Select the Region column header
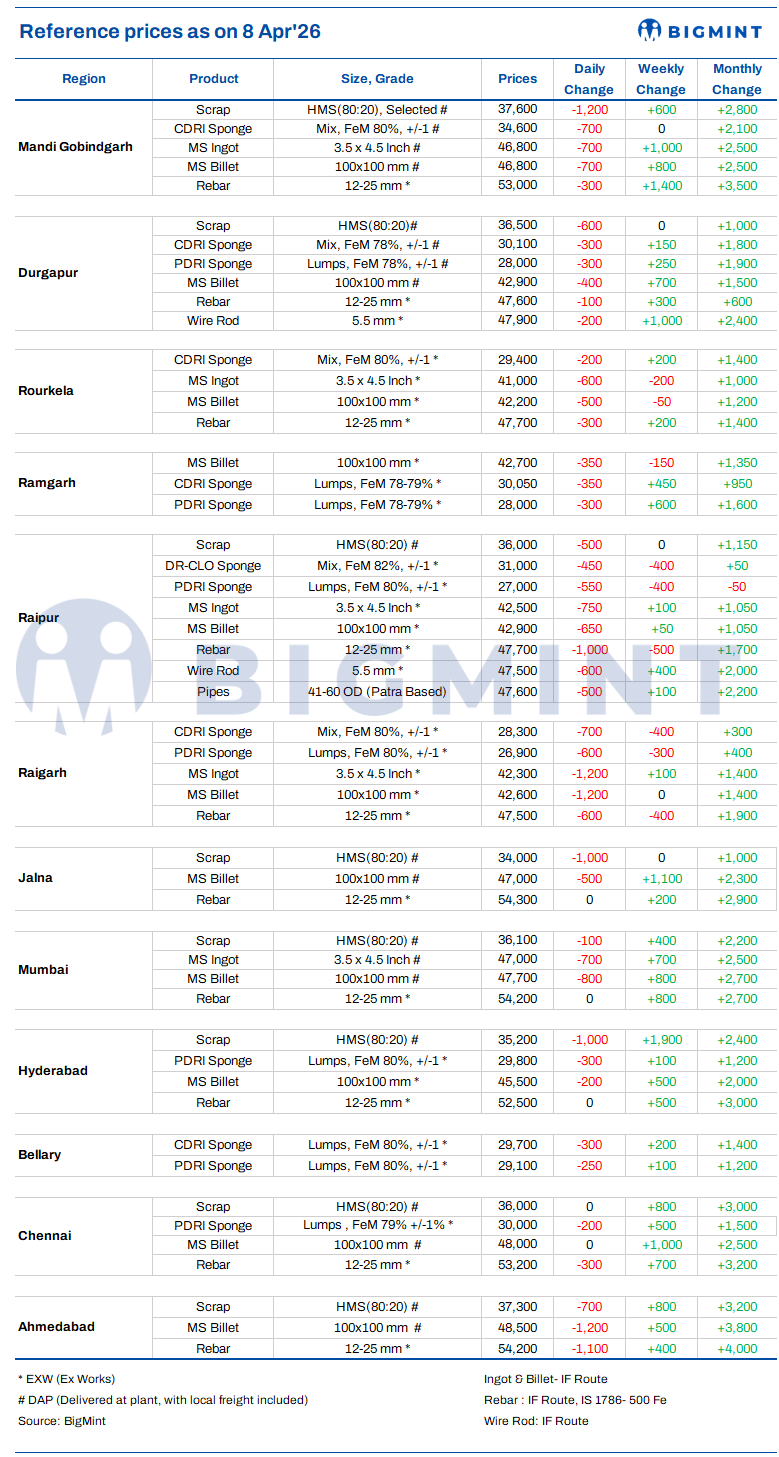 (x=84, y=79)
